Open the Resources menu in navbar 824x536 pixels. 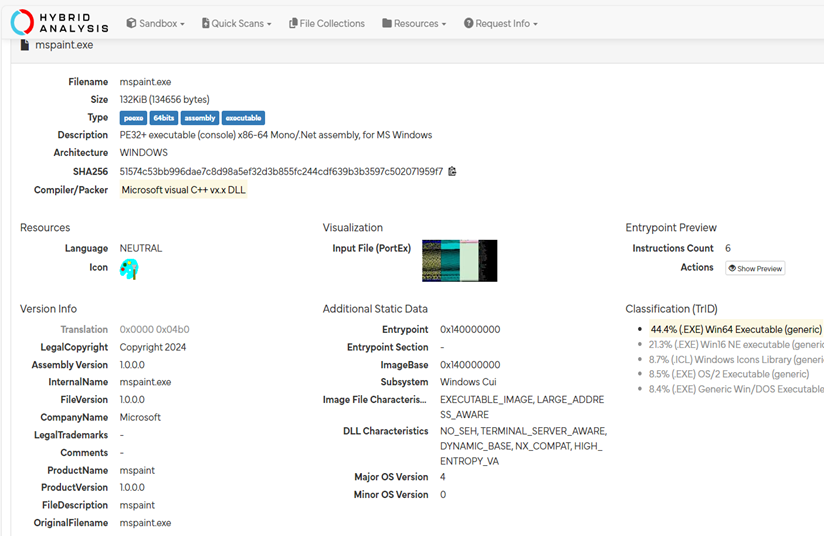pyautogui.click(x=414, y=23)
